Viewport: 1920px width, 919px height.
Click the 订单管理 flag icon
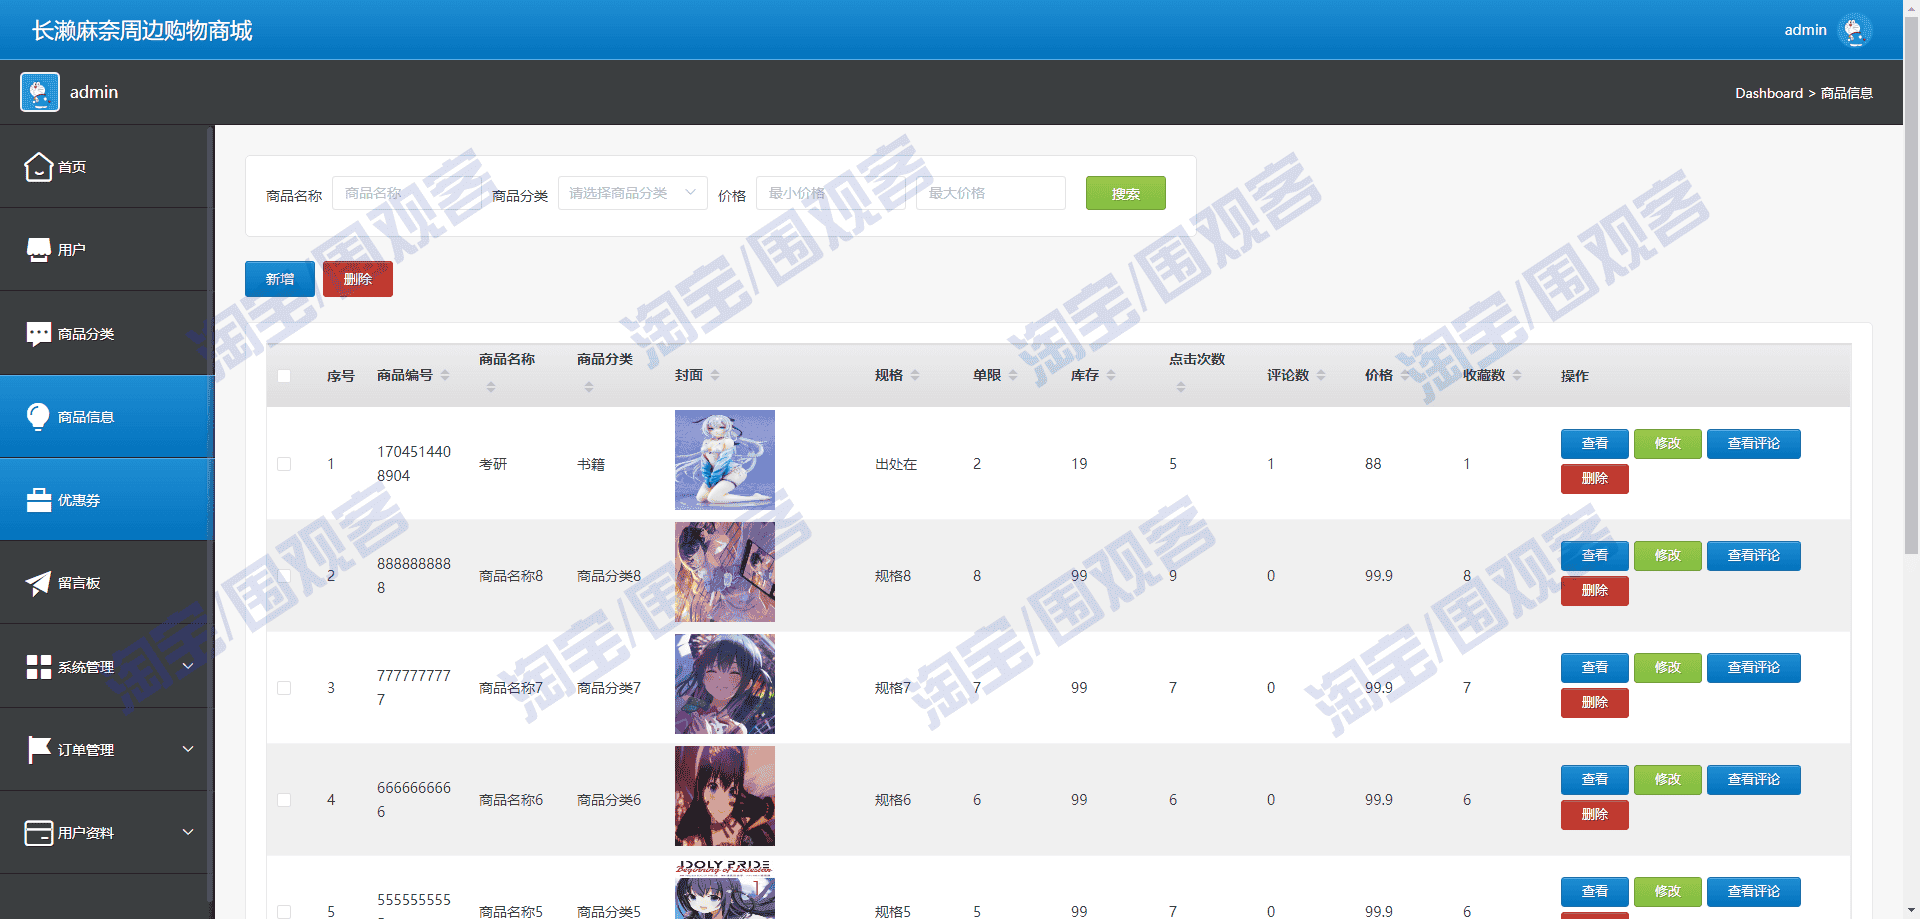[x=38, y=750]
